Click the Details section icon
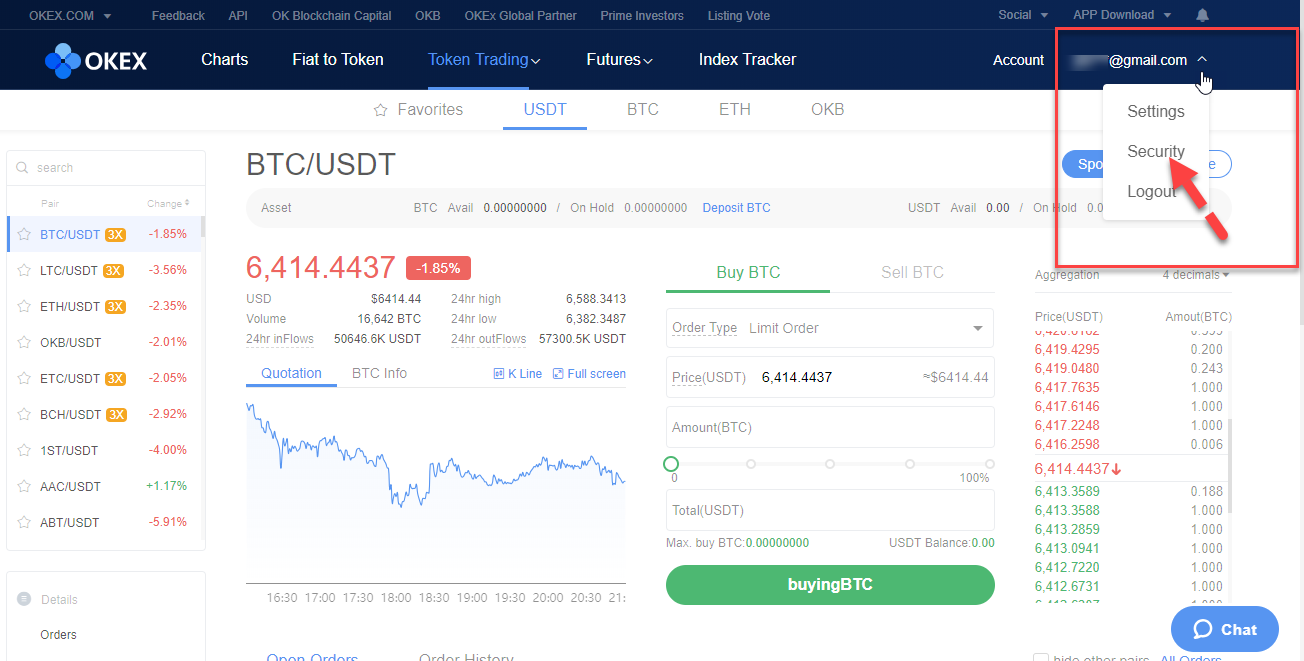This screenshot has width=1304, height=661. (x=24, y=599)
